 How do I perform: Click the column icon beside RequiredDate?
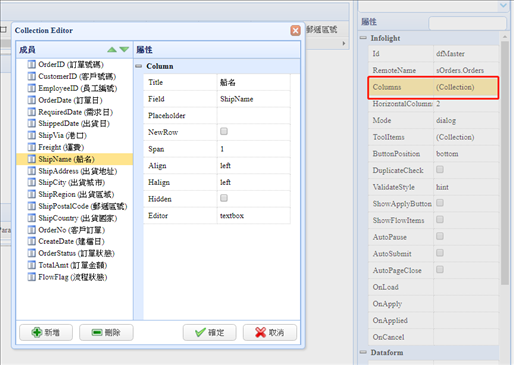31,112
